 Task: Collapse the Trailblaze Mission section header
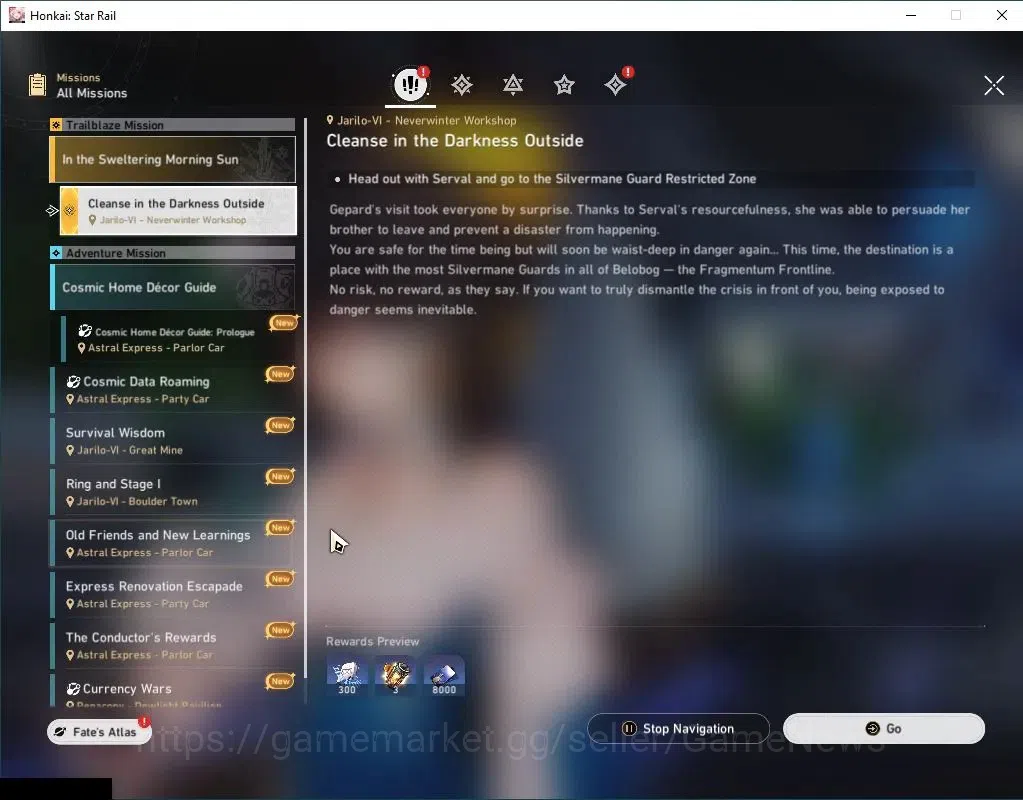tap(173, 125)
